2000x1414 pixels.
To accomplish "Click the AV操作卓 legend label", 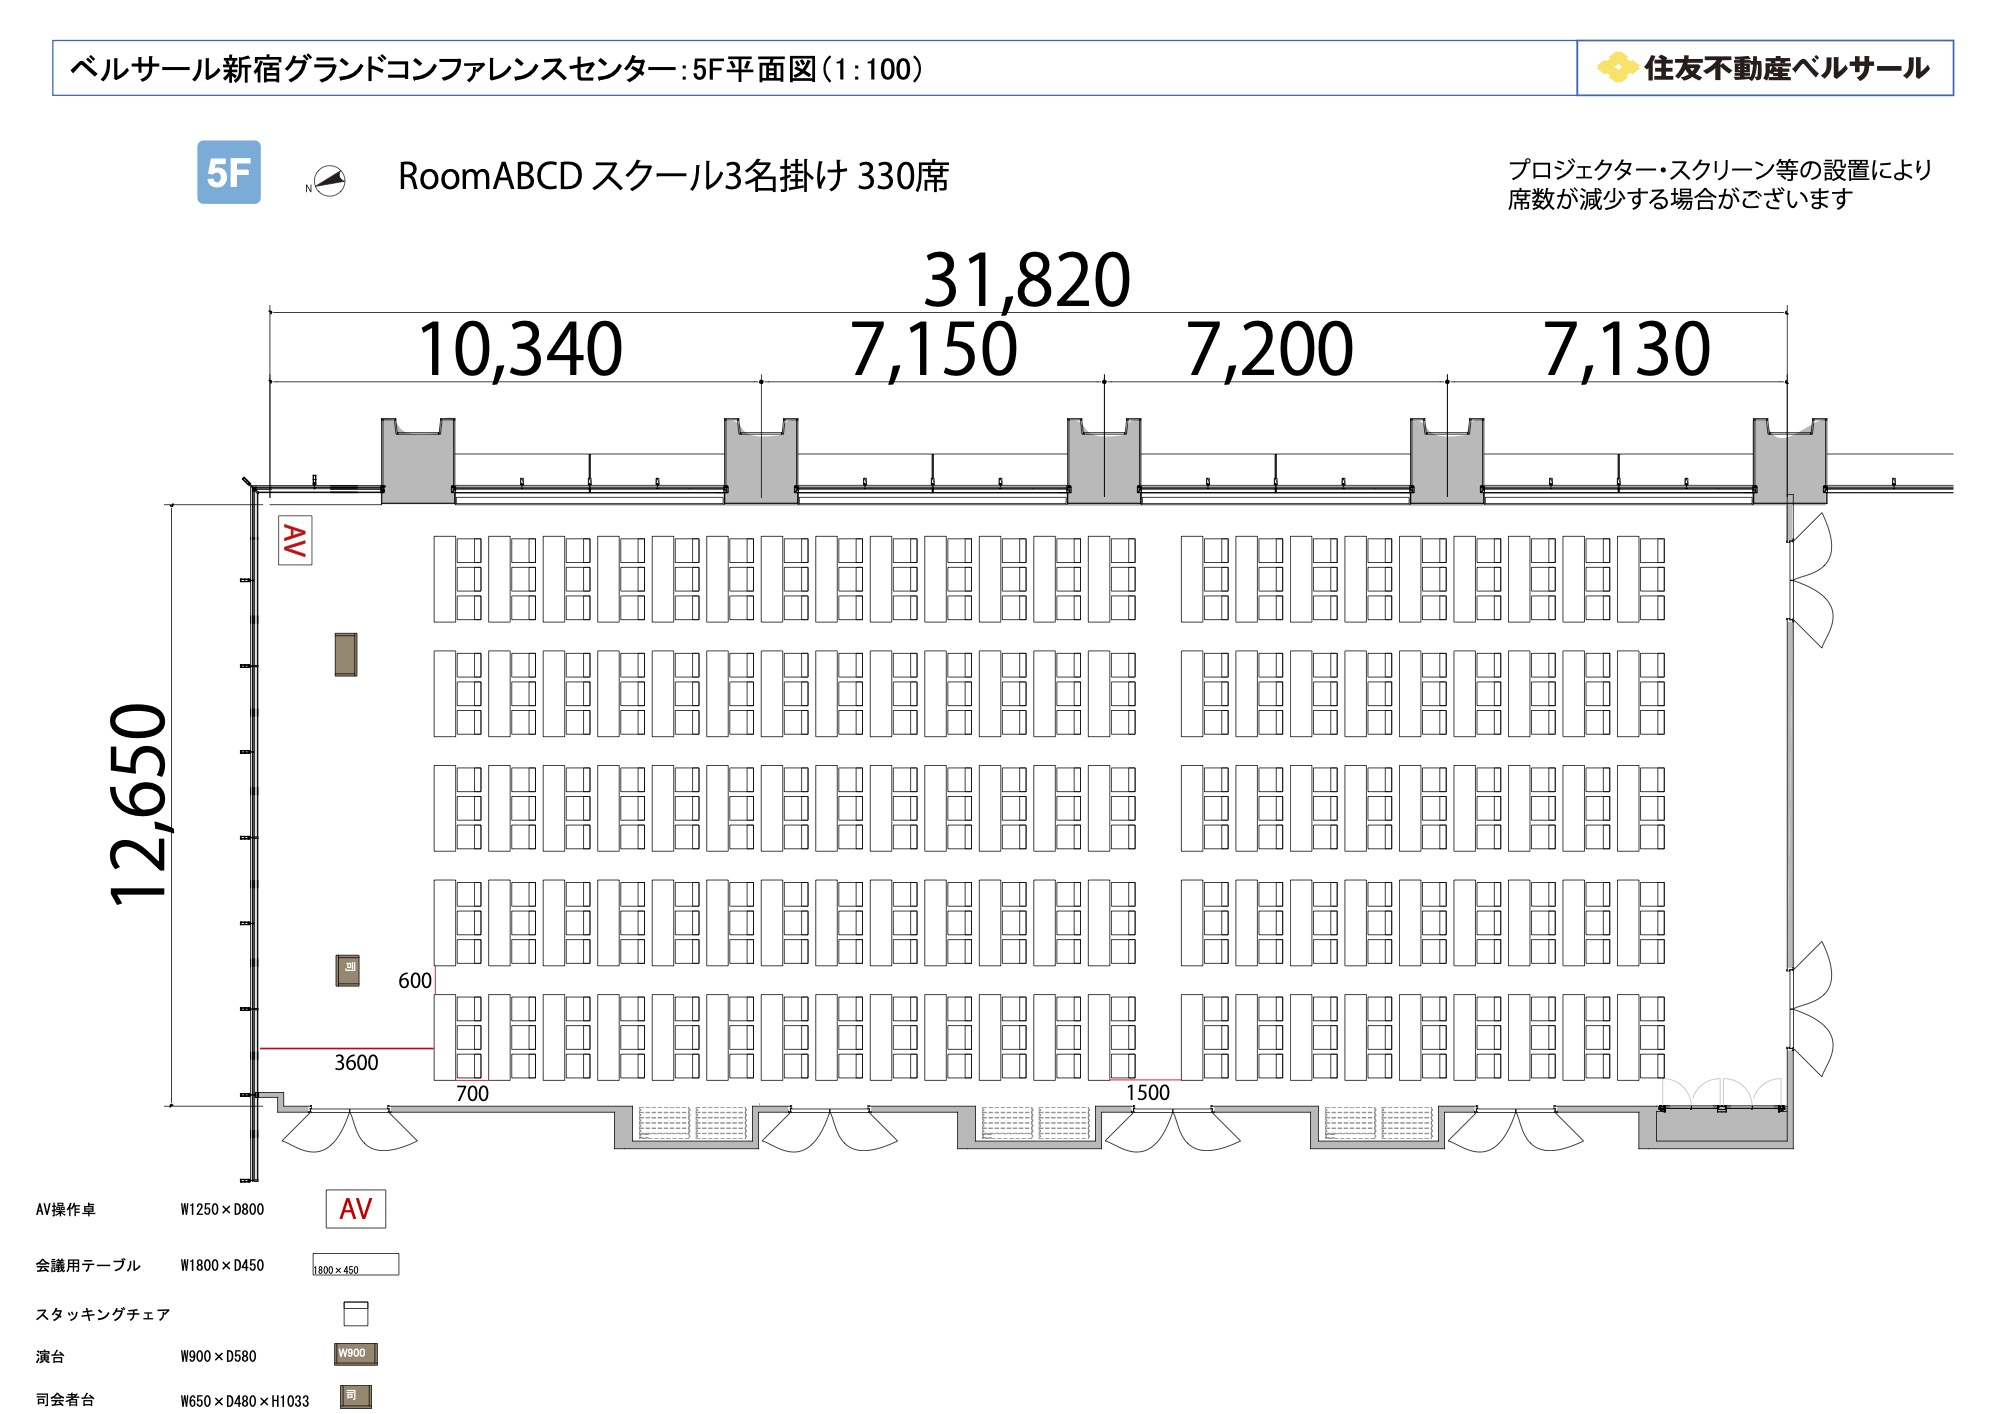I will (66, 1209).
